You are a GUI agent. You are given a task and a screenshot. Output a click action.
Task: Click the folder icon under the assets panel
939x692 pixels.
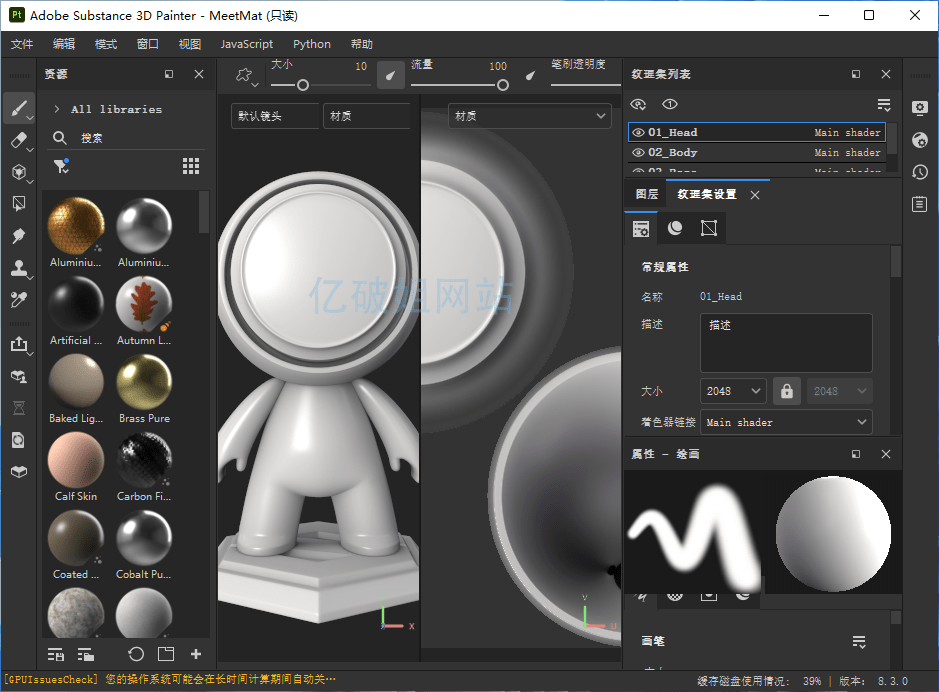click(166, 654)
